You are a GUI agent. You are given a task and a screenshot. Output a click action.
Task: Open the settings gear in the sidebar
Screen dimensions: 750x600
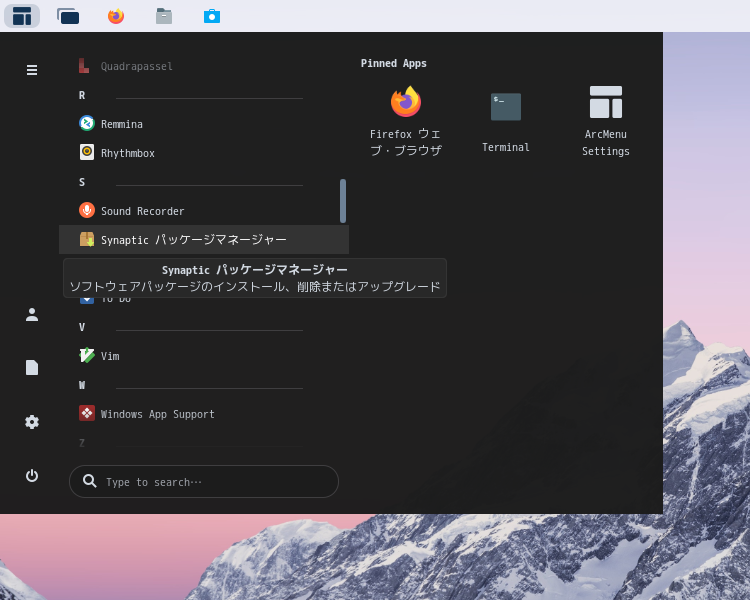[x=32, y=422]
